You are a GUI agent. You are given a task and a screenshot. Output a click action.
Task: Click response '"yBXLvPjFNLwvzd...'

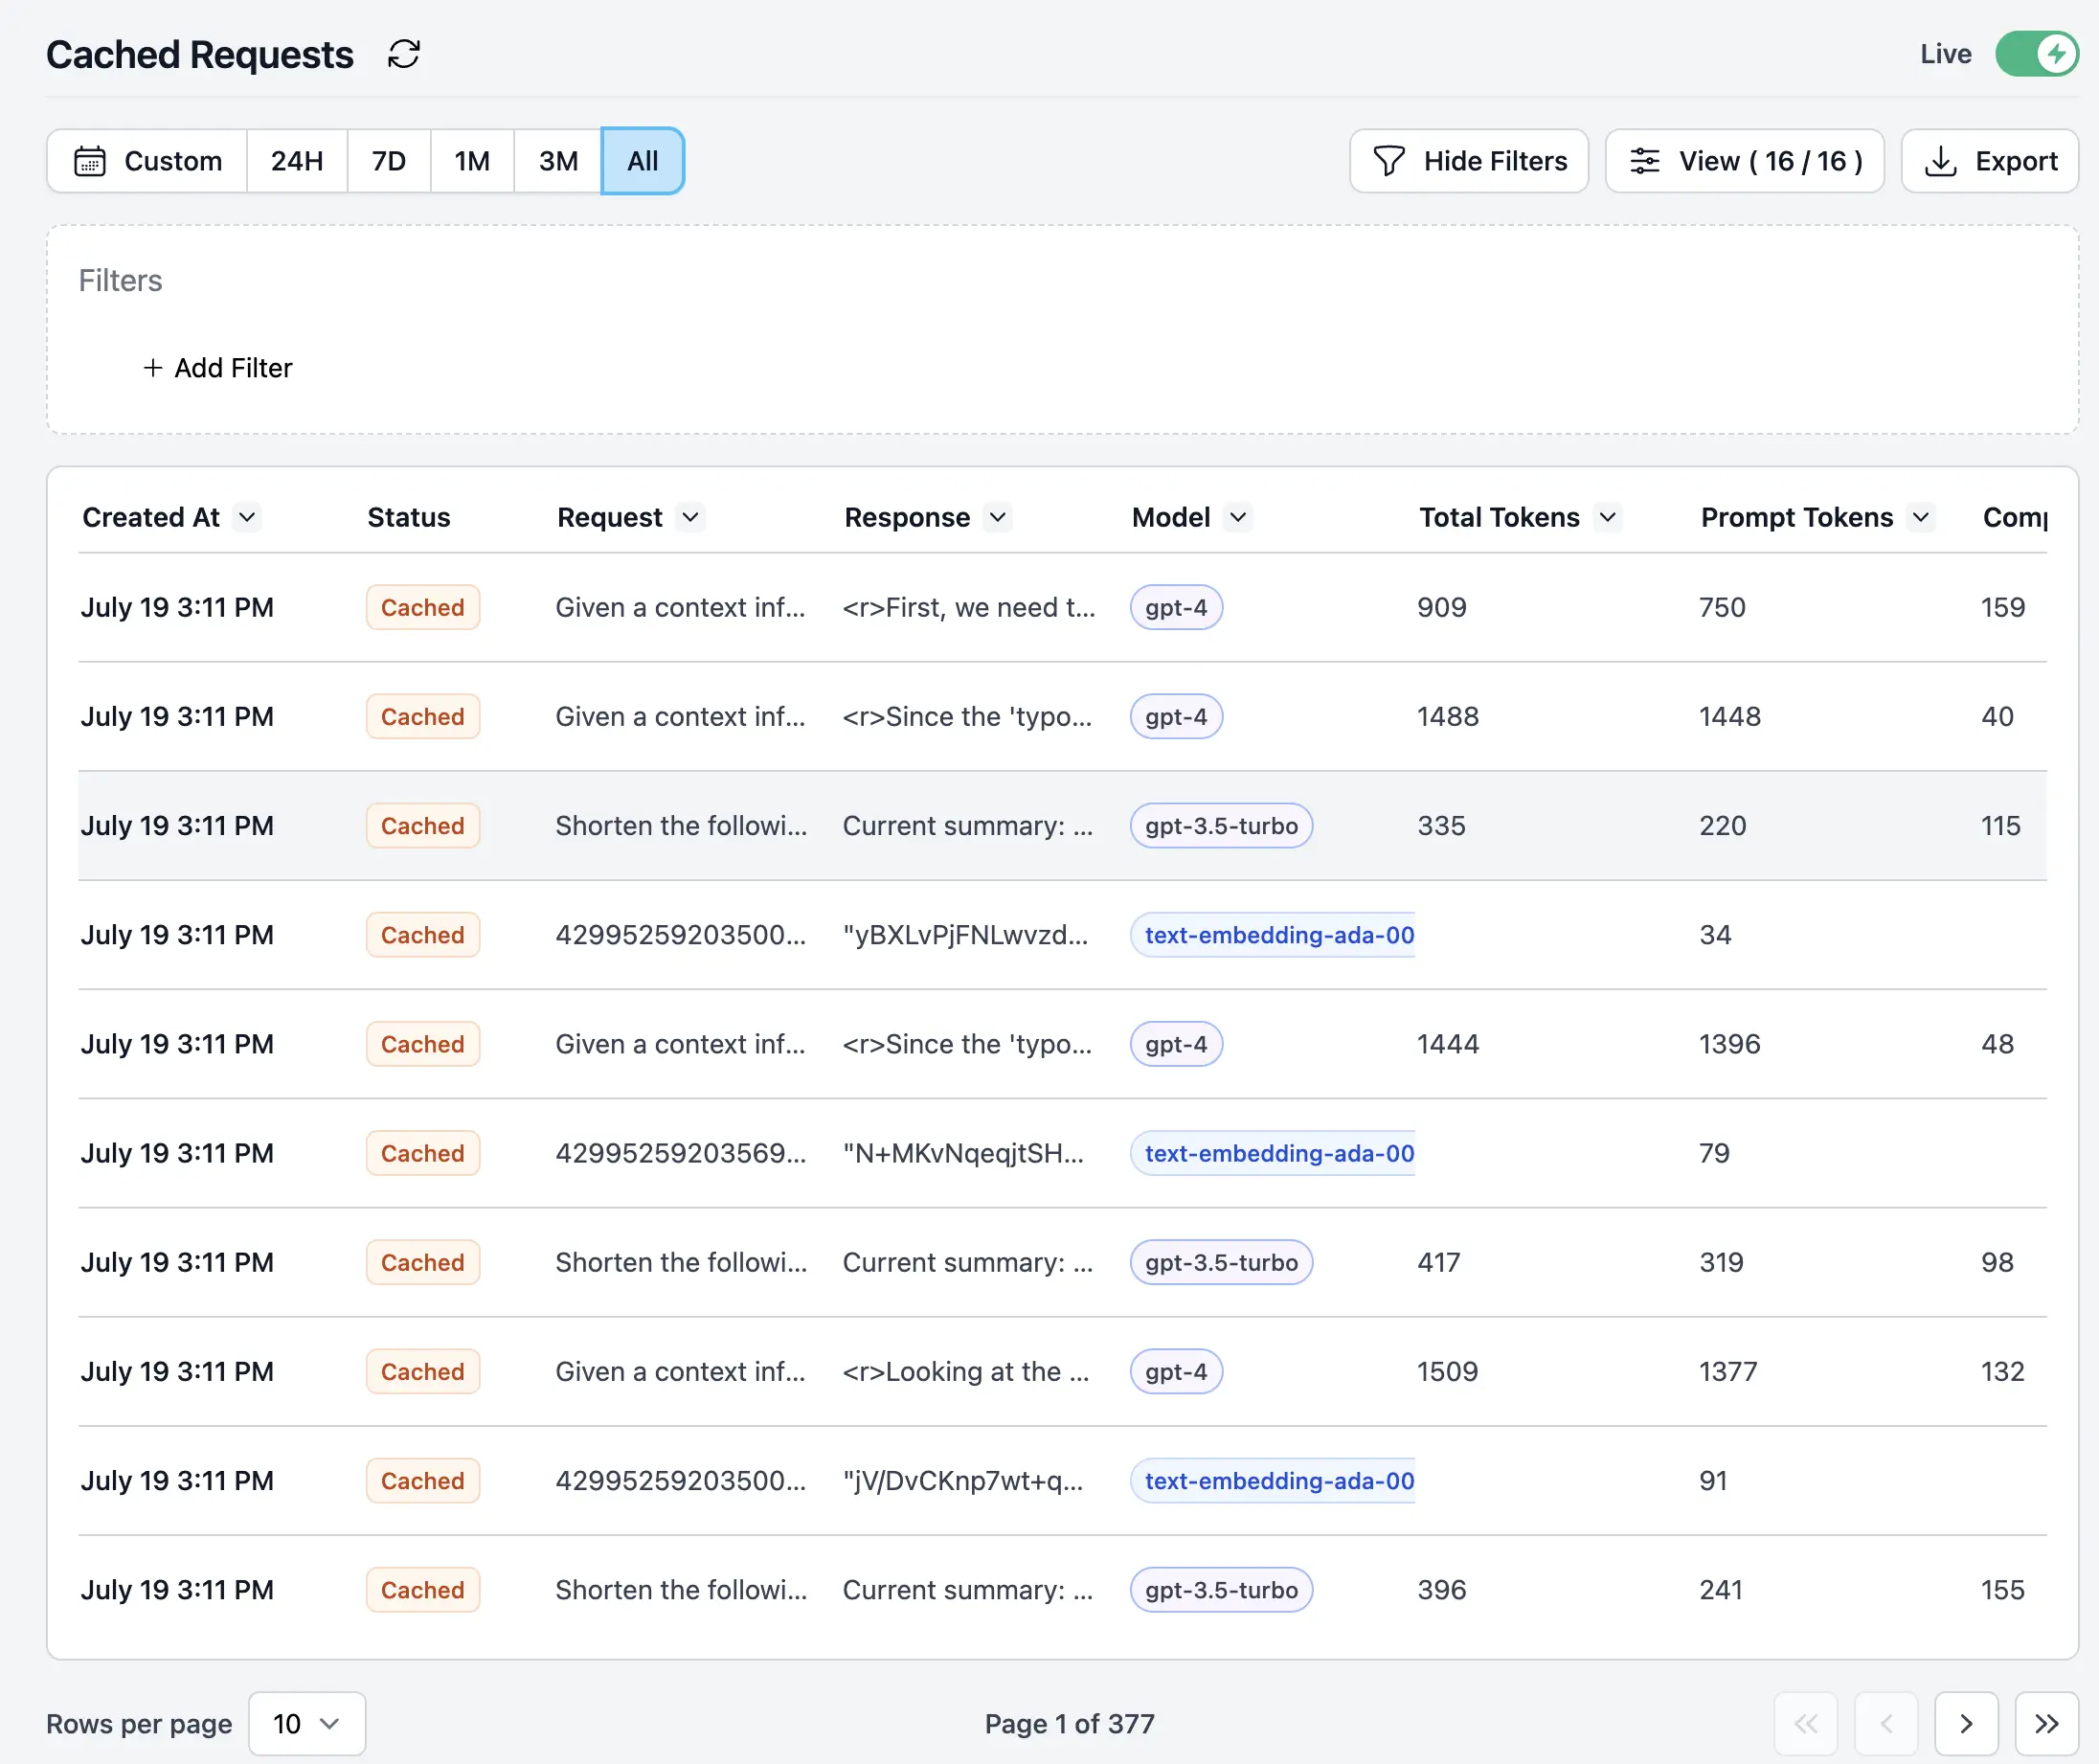point(965,934)
